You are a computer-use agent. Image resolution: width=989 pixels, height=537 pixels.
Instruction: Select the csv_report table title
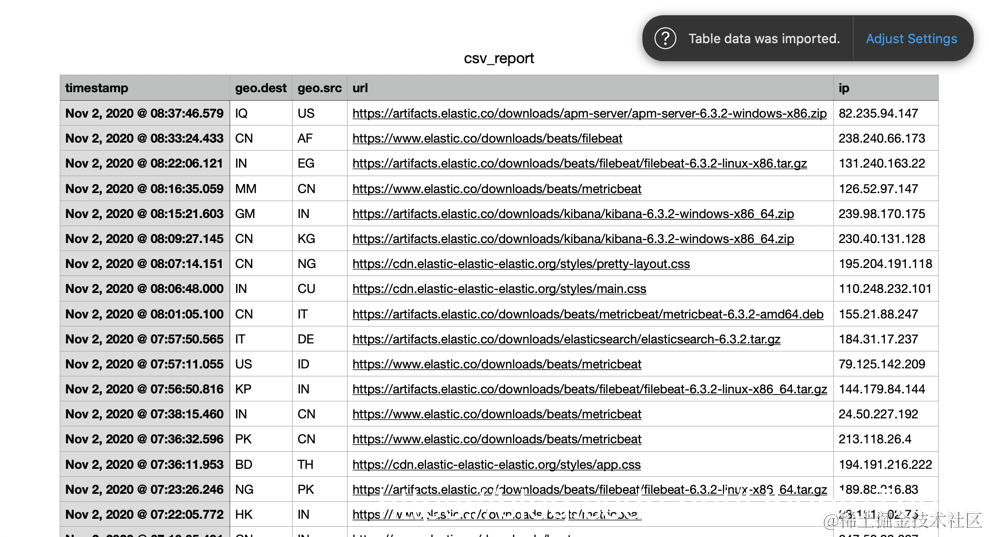(x=499, y=58)
